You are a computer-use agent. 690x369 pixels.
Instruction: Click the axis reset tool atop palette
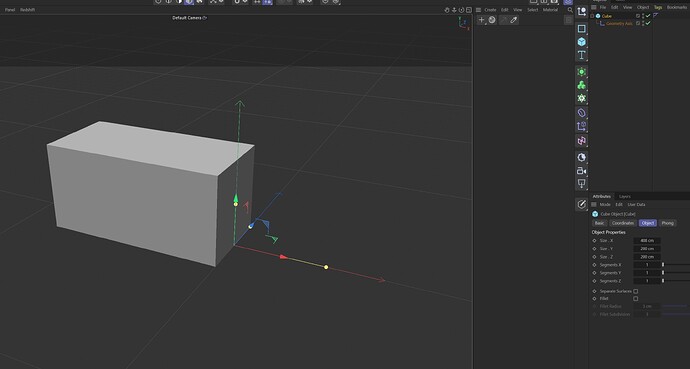581,12
